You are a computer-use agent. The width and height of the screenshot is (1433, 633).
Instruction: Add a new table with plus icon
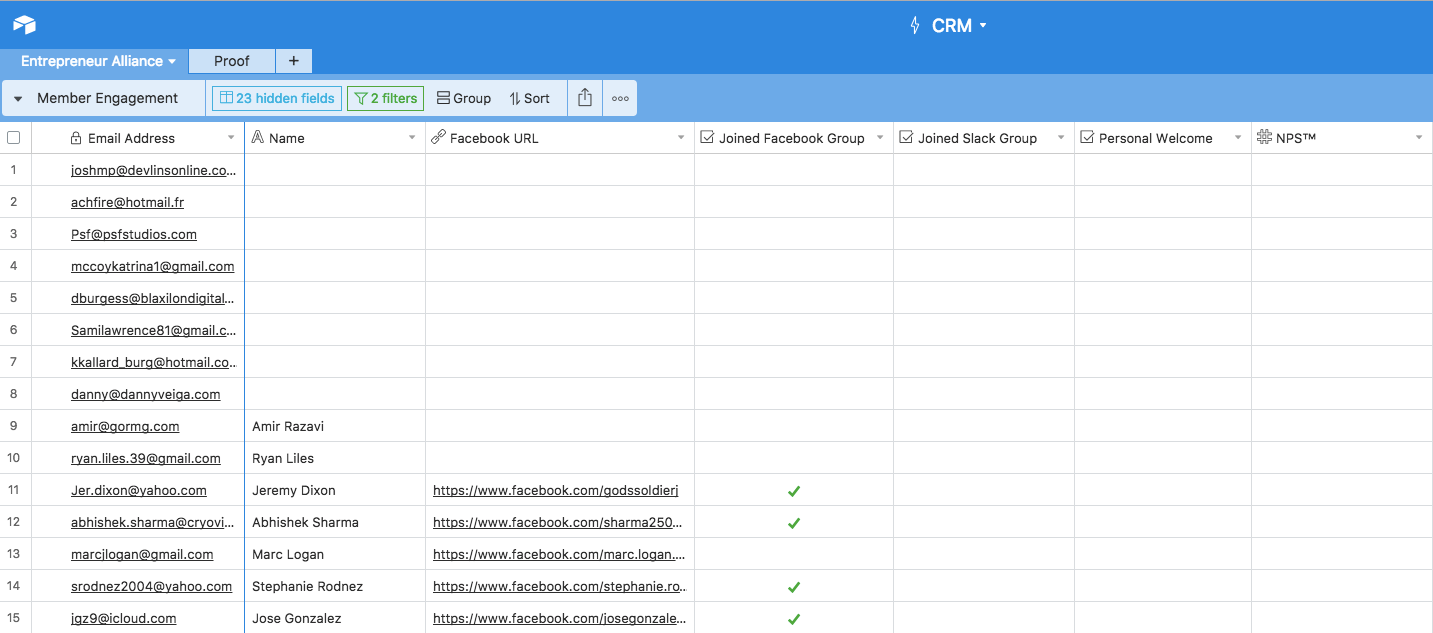[x=293, y=61]
